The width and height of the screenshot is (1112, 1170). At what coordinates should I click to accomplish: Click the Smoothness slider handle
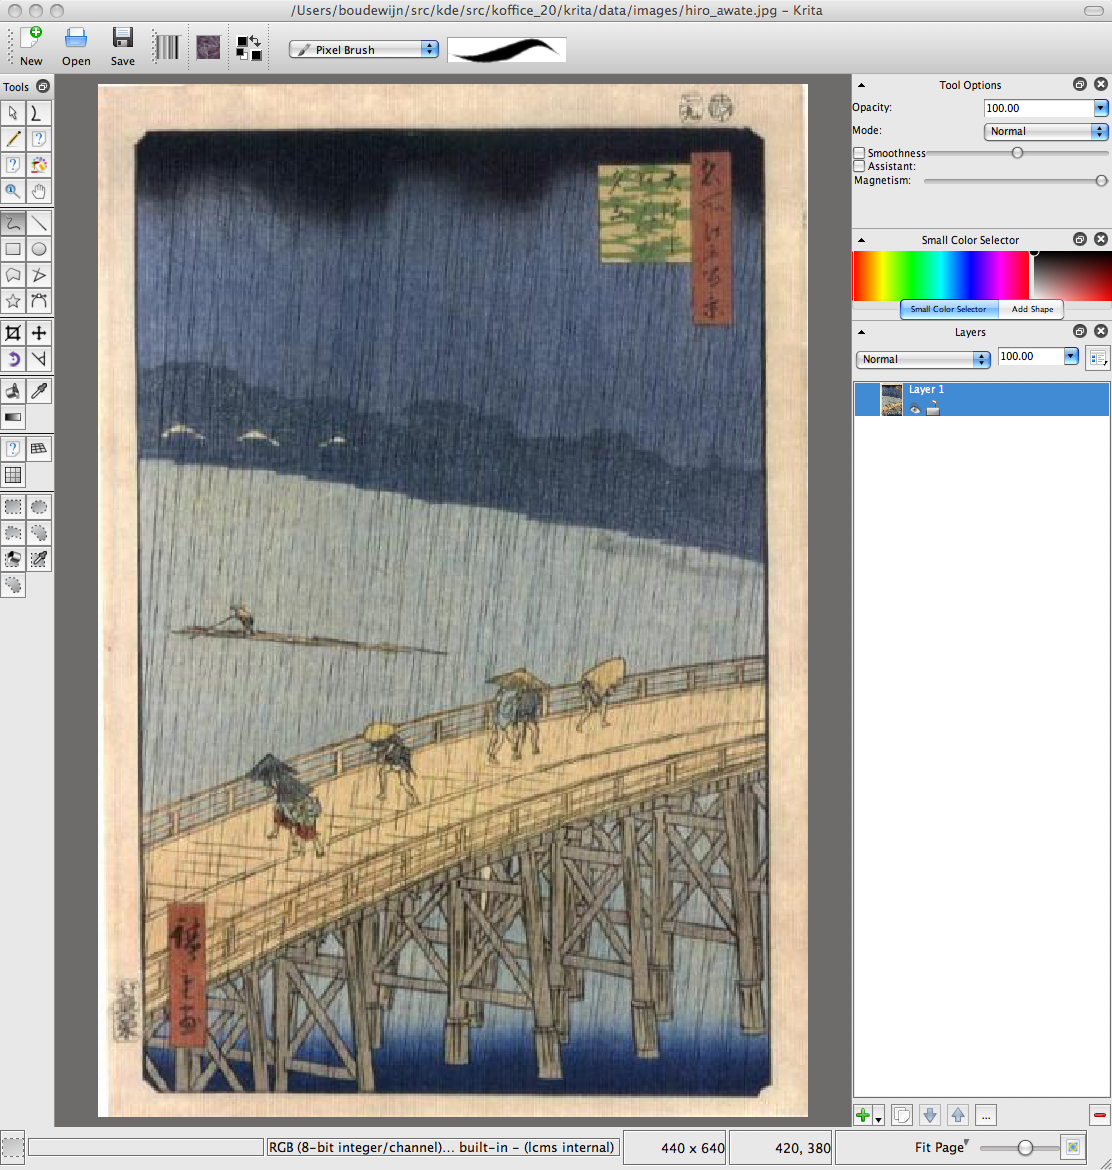click(x=1017, y=153)
